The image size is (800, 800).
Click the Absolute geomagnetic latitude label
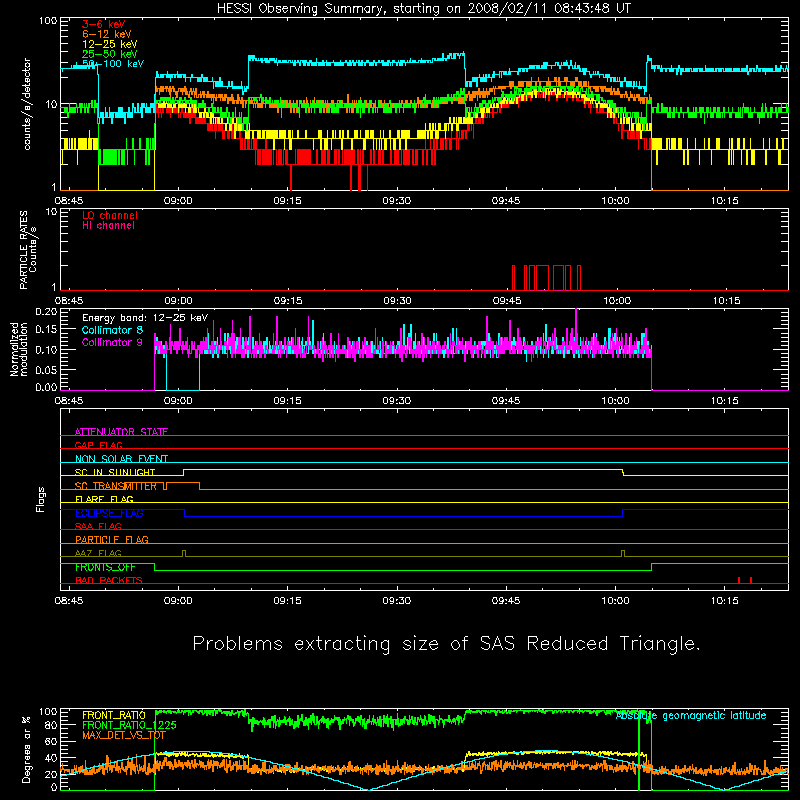691,715
